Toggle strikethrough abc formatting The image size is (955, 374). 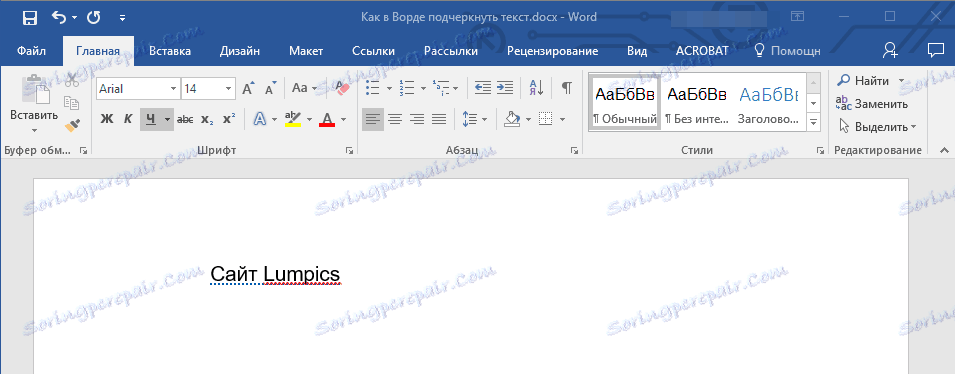(185, 119)
